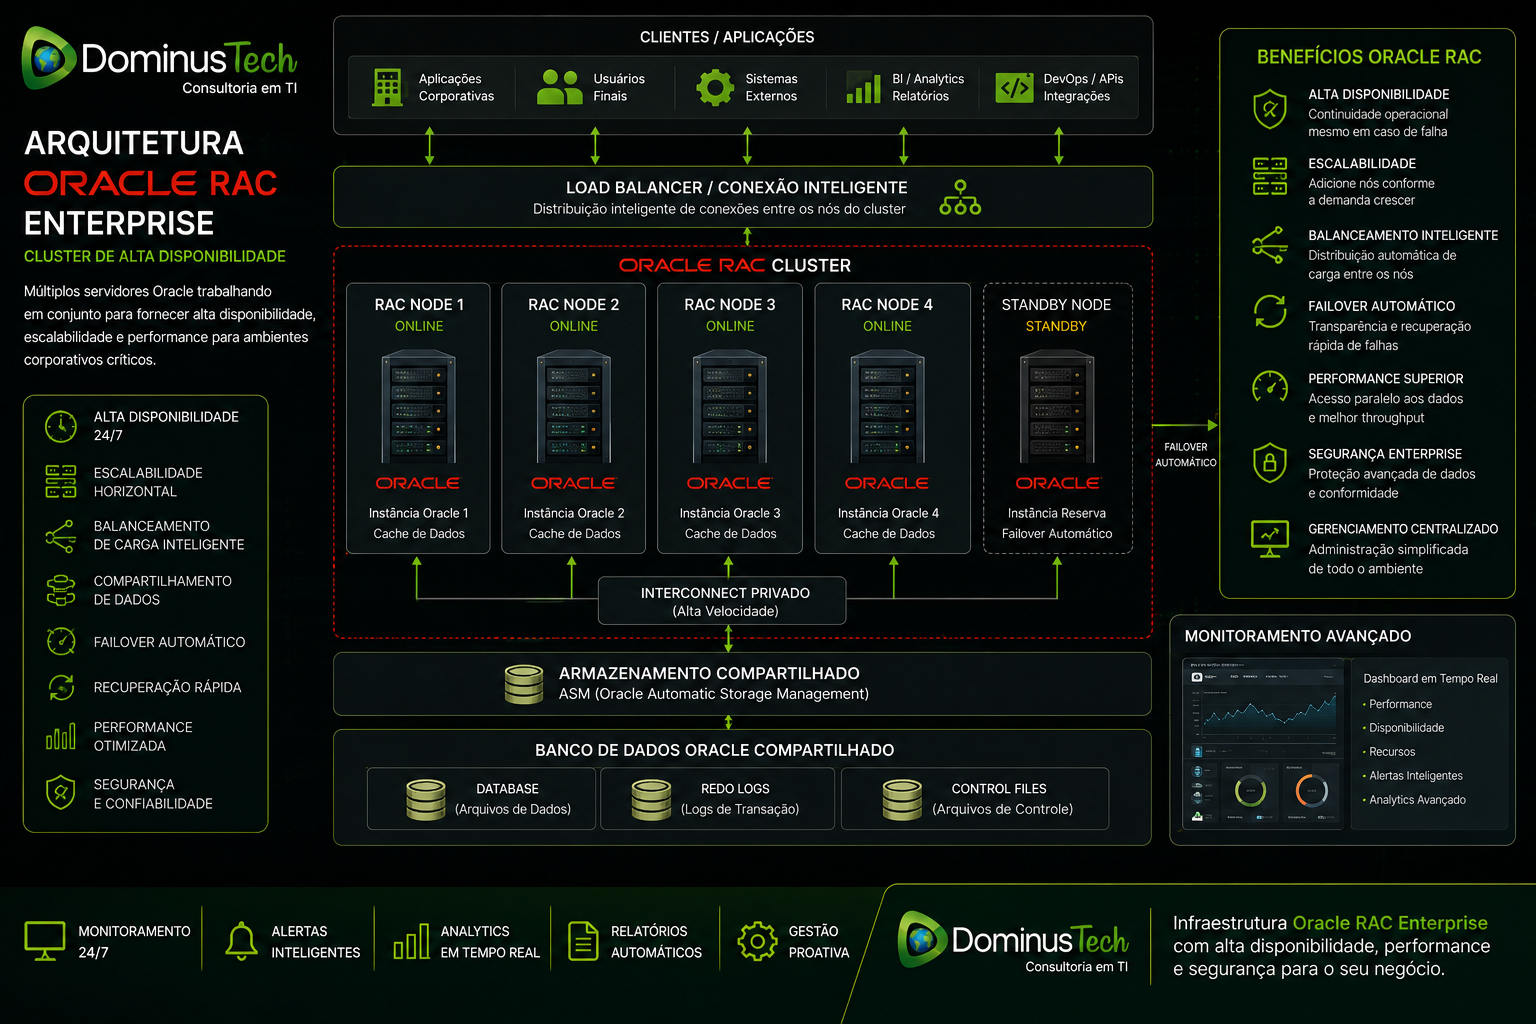Click the Performance Superior speedometer icon
1536x1024 pixels.
tap(1270, 386)
